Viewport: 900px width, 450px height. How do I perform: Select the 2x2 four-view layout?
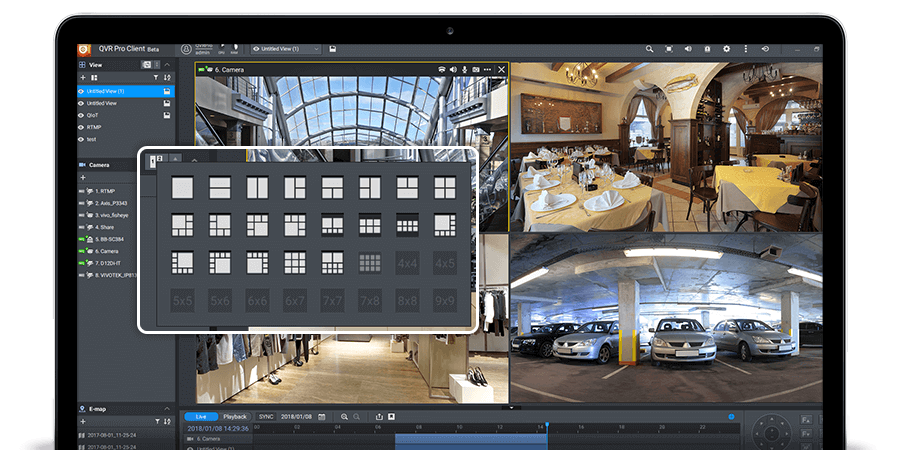coord(445,188)
